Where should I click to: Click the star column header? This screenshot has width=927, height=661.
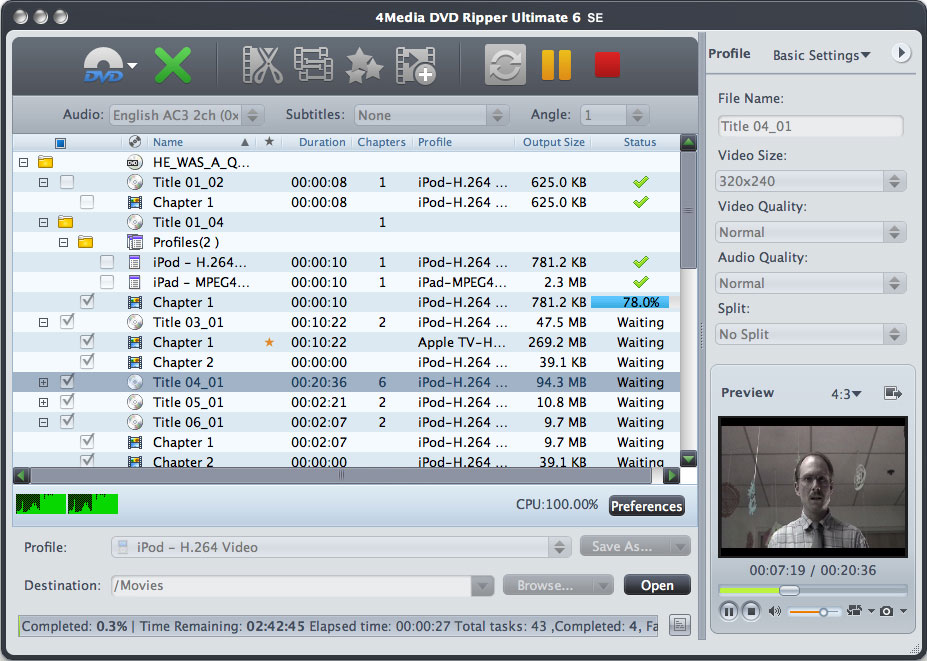269,142
